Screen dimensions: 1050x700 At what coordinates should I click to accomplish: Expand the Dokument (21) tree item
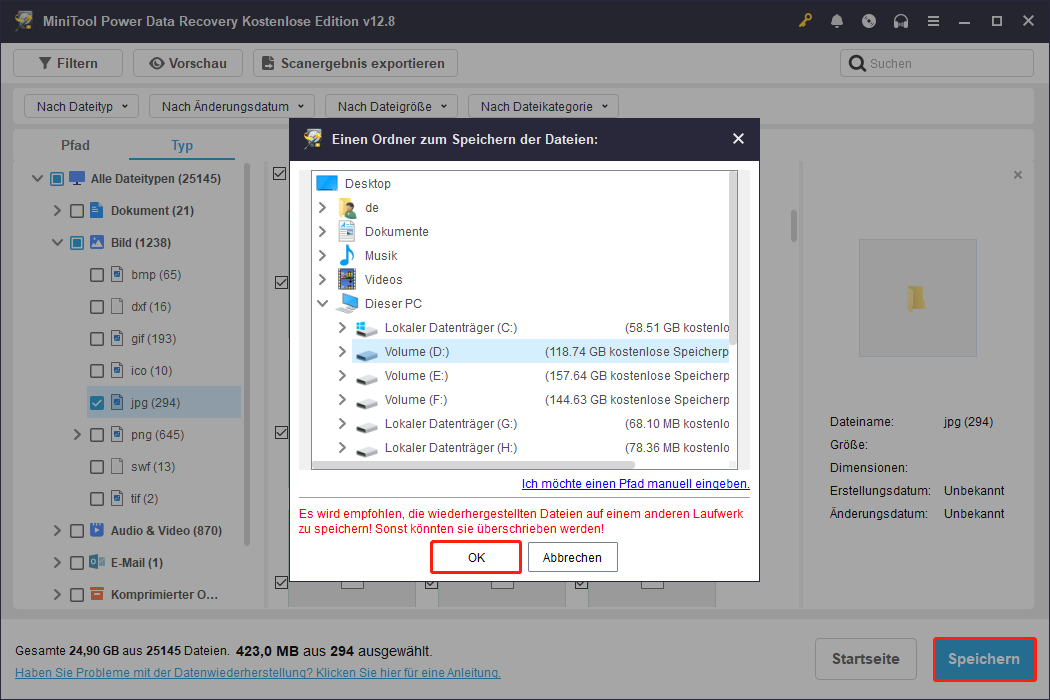[57, 210]
